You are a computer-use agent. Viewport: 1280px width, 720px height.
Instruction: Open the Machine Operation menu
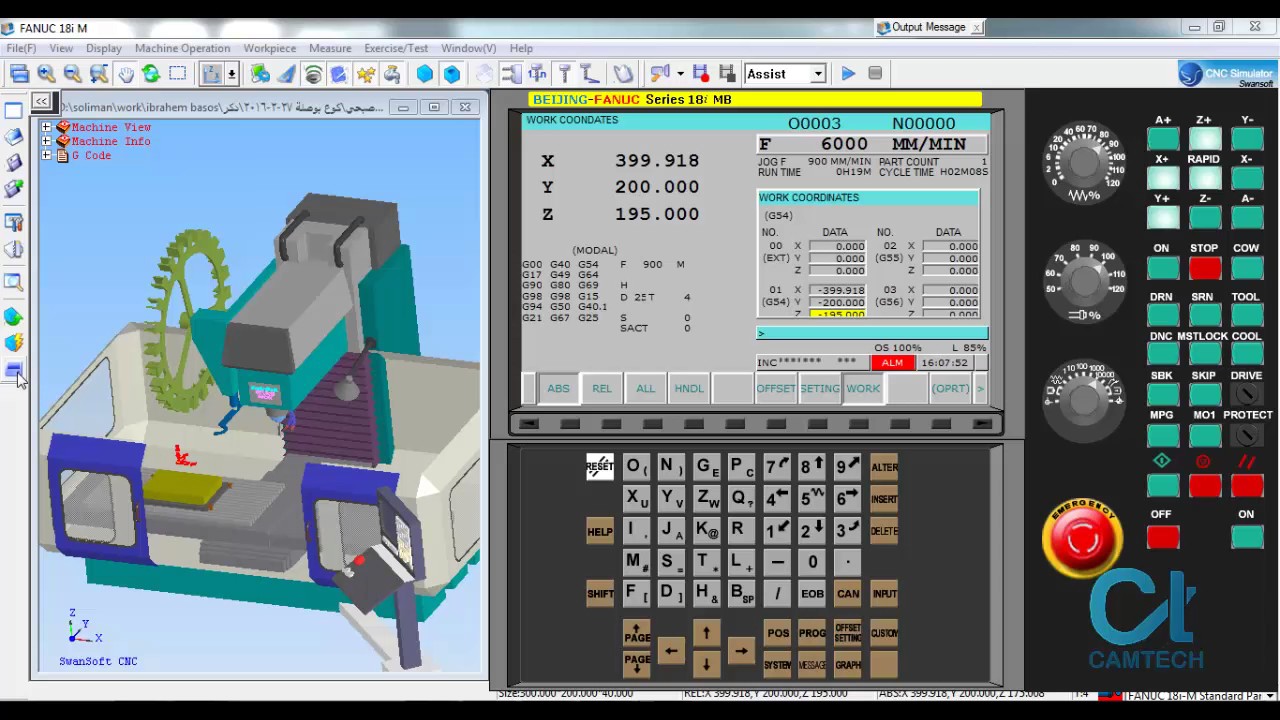(182, 48)
